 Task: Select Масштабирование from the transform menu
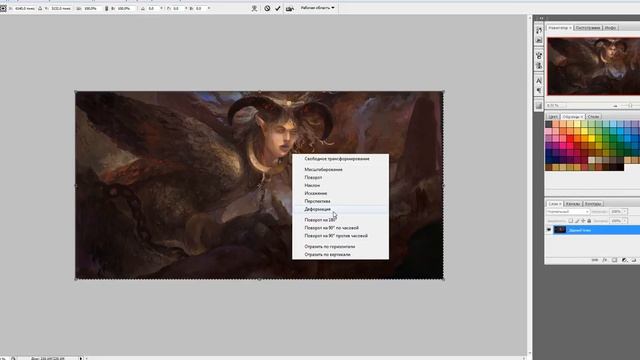[323, 169]
